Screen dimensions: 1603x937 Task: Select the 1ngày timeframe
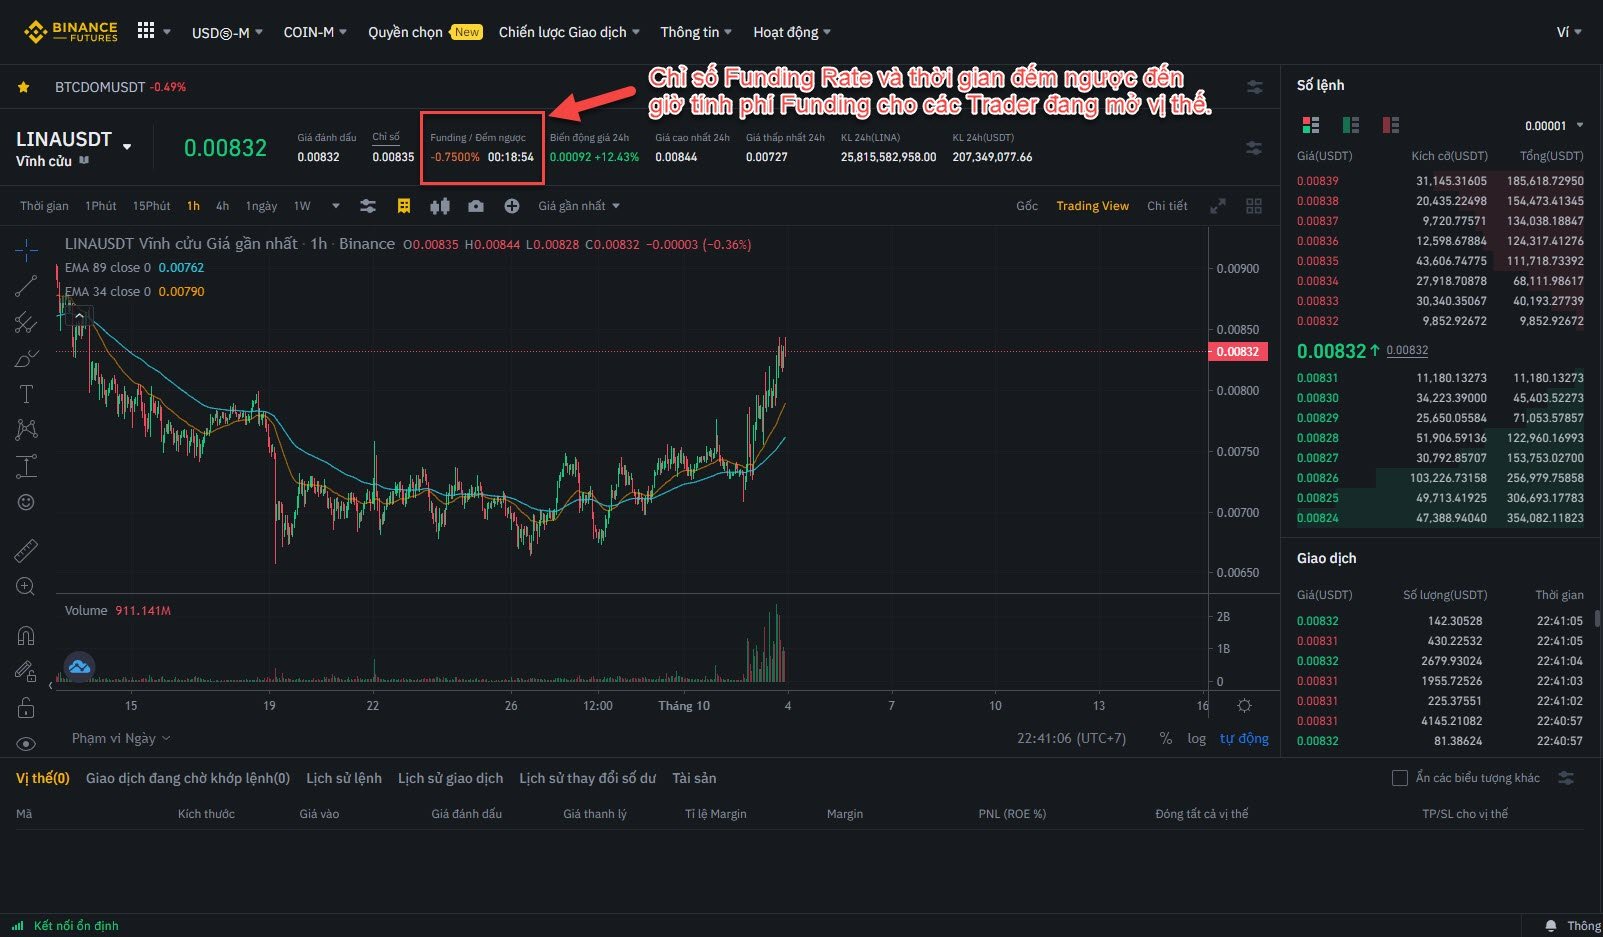262,206
